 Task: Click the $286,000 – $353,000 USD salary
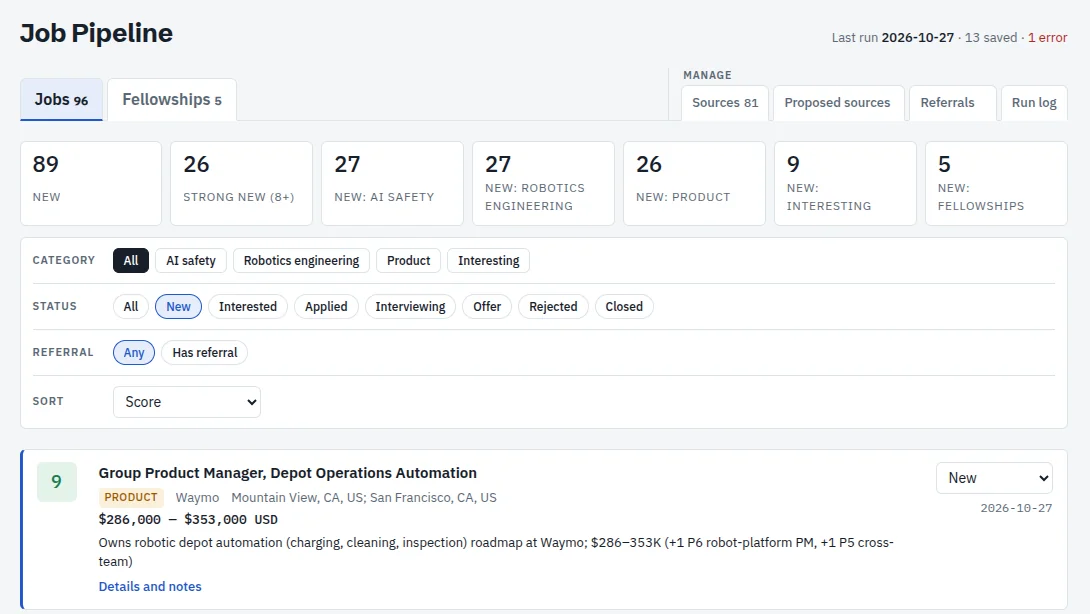coord(188,519)
